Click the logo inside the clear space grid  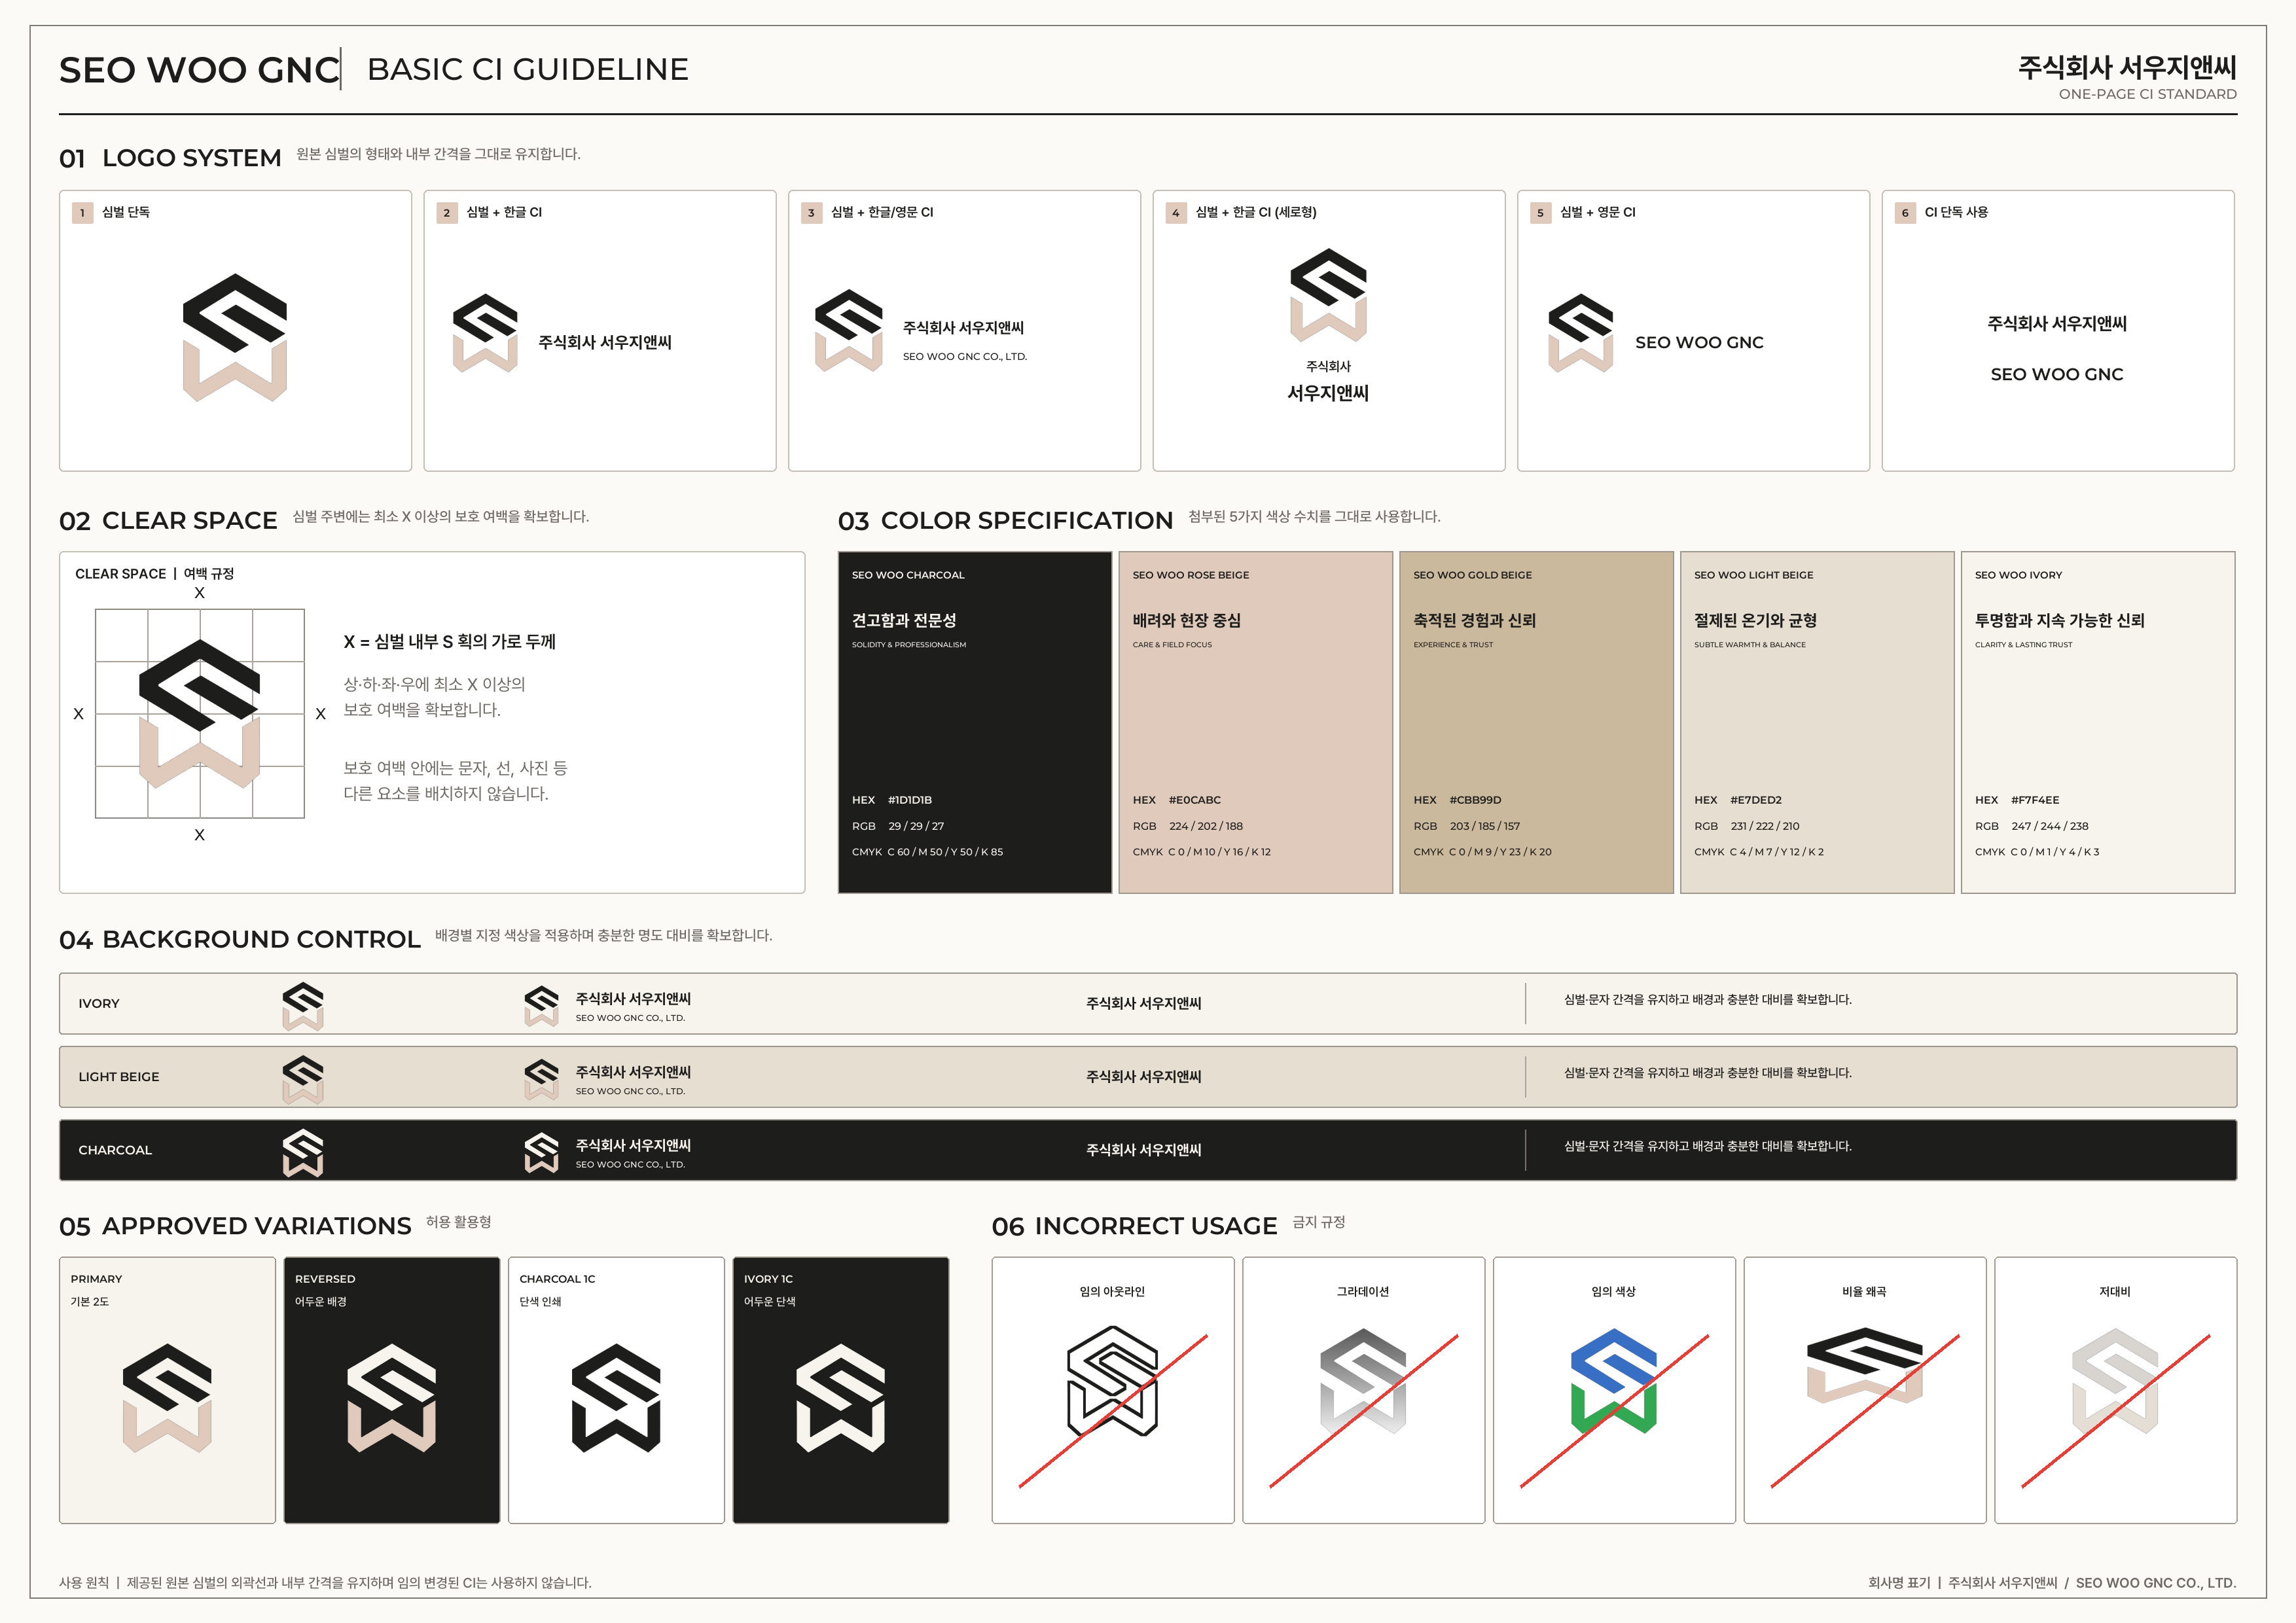tap(199, 714)
